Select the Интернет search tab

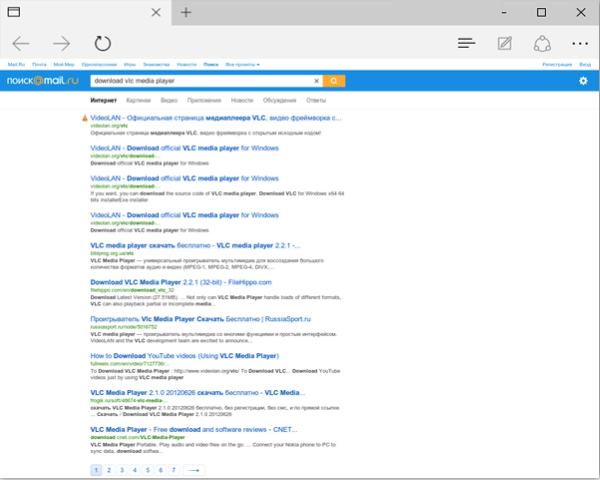pyautogui.click(x=103, y=100)
